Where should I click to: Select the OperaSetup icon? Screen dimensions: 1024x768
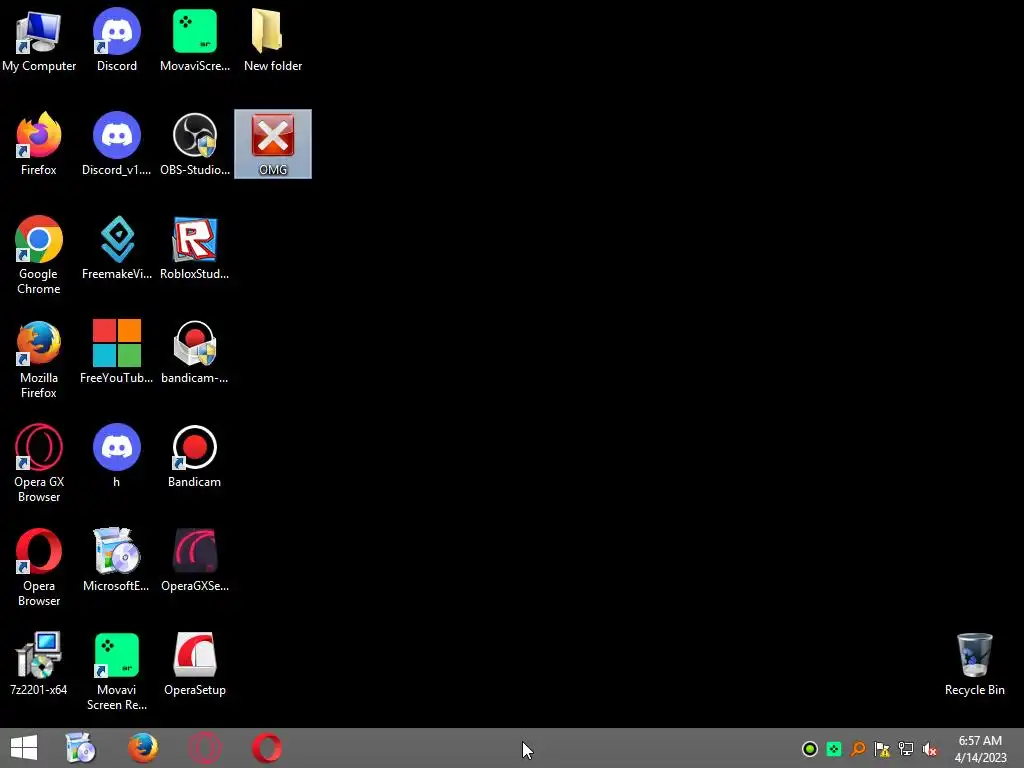coord(195,664)
